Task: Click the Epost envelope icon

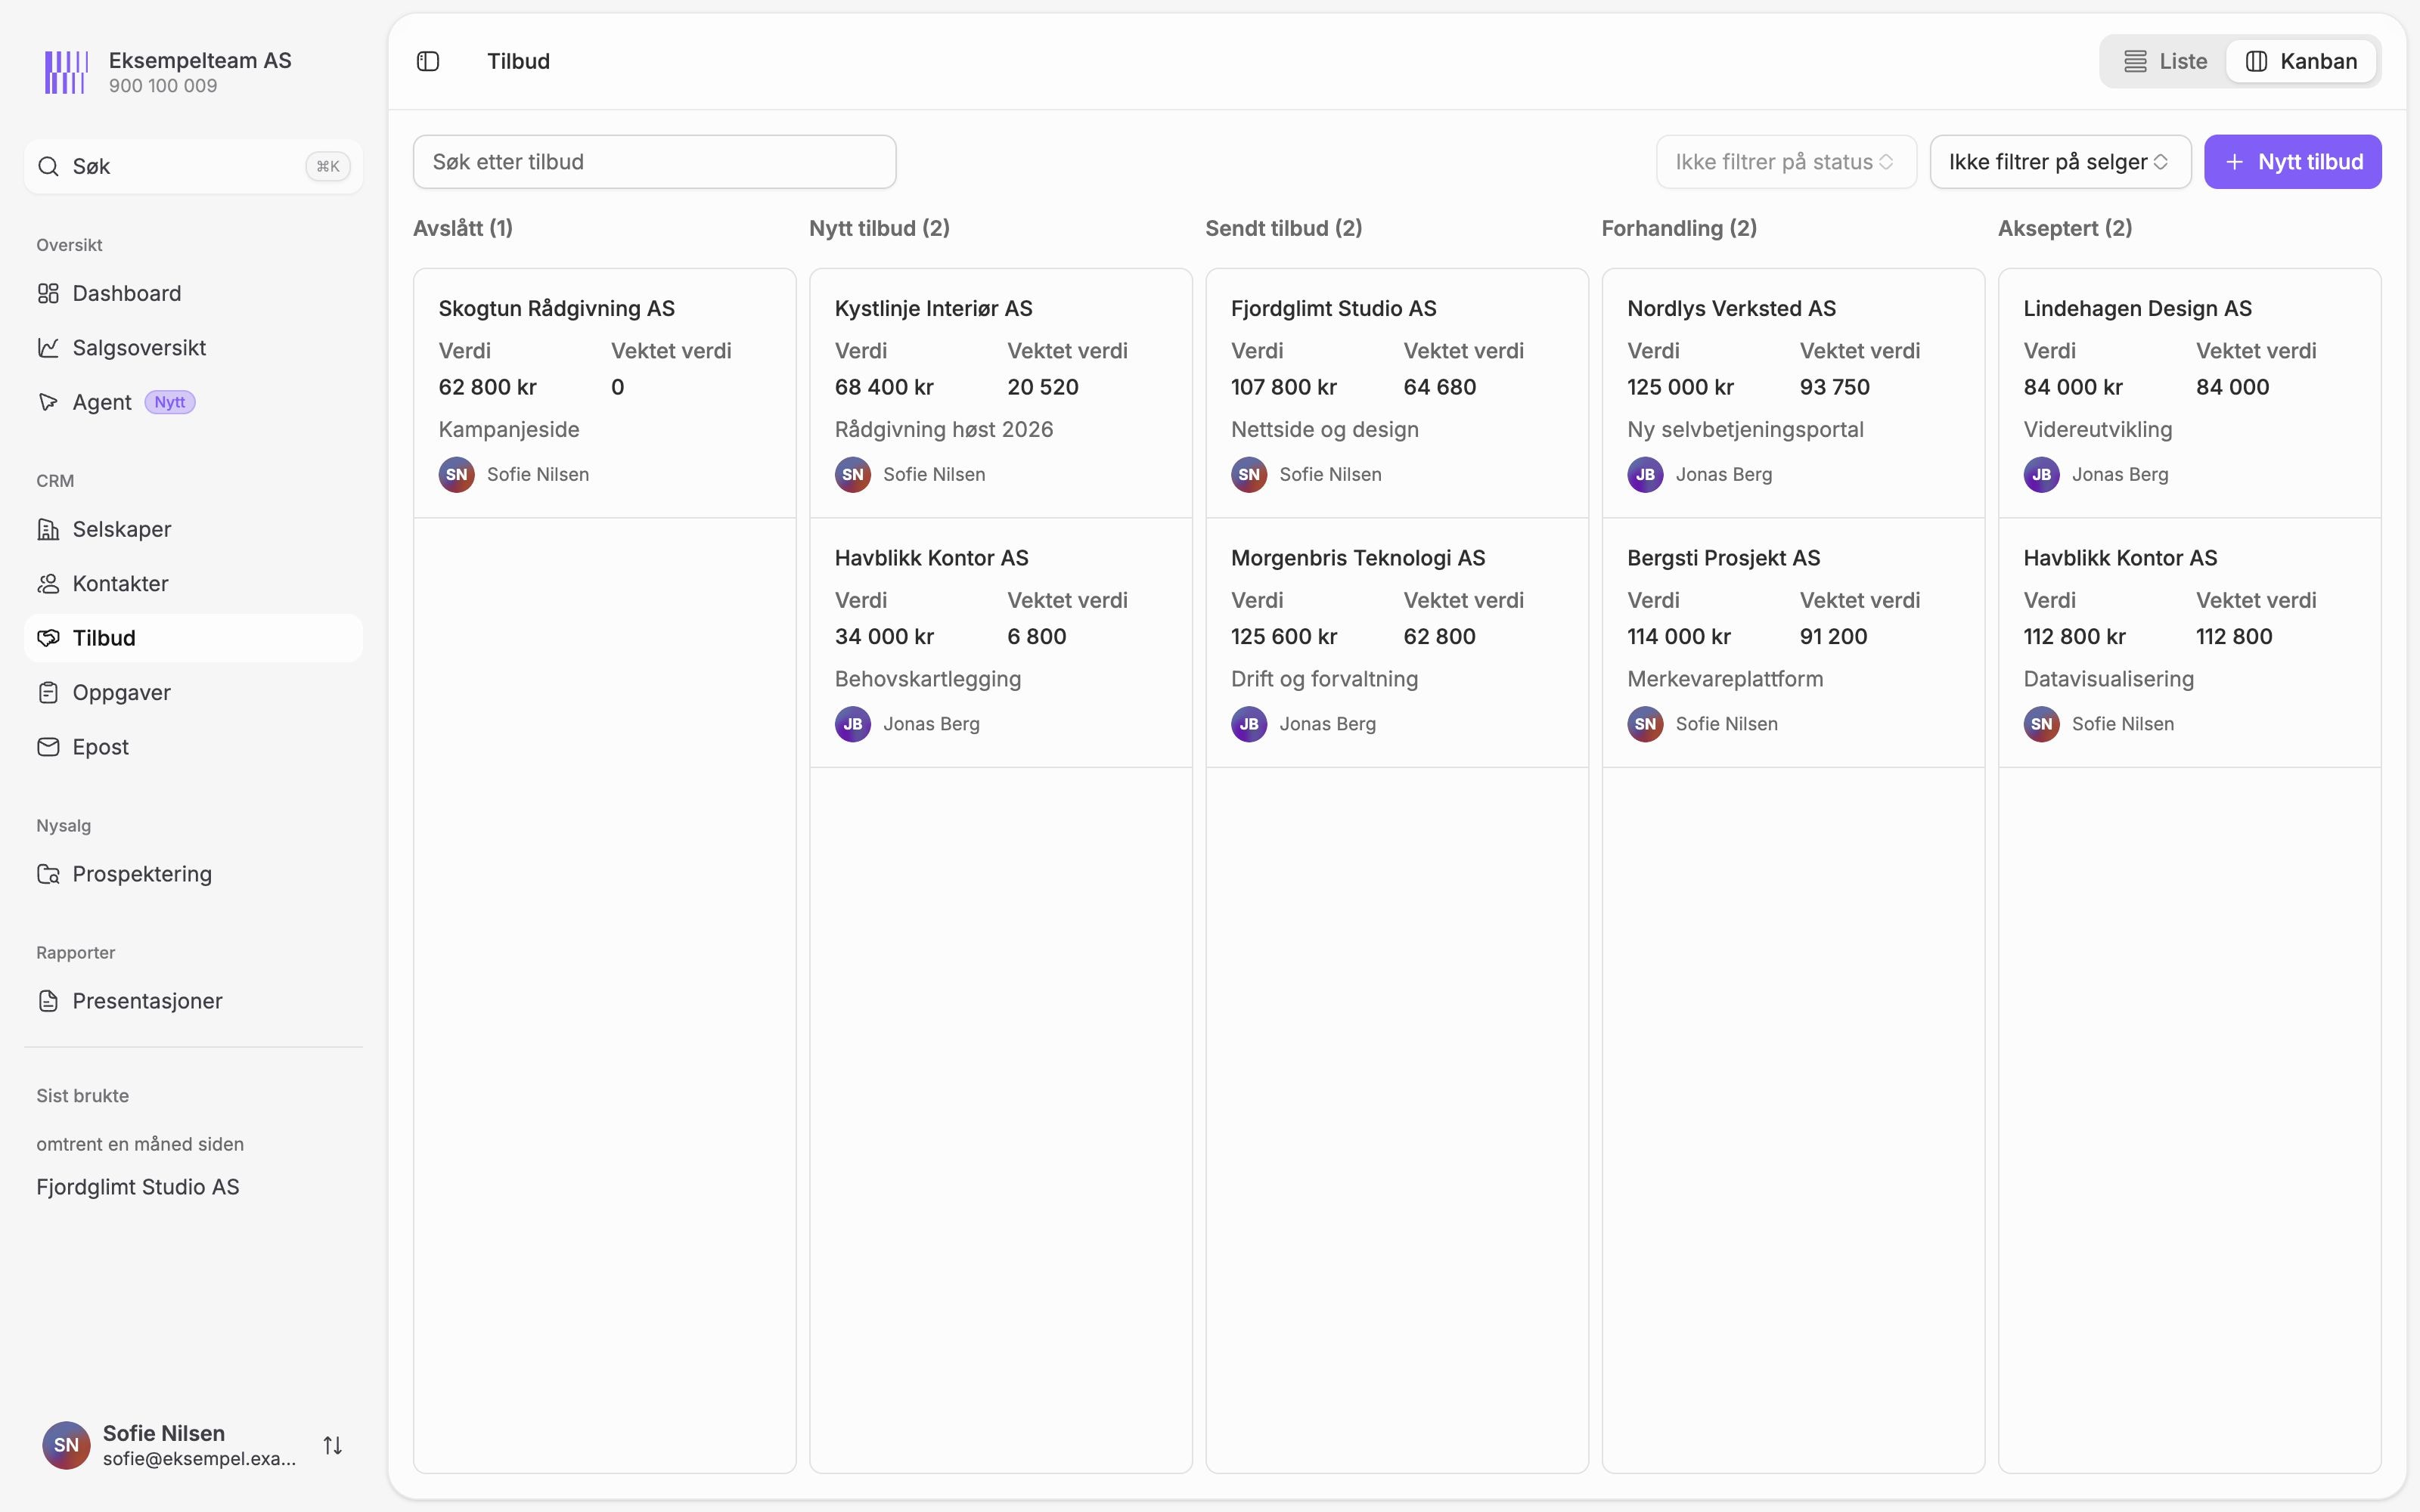Action: click(x=48, y=747)
